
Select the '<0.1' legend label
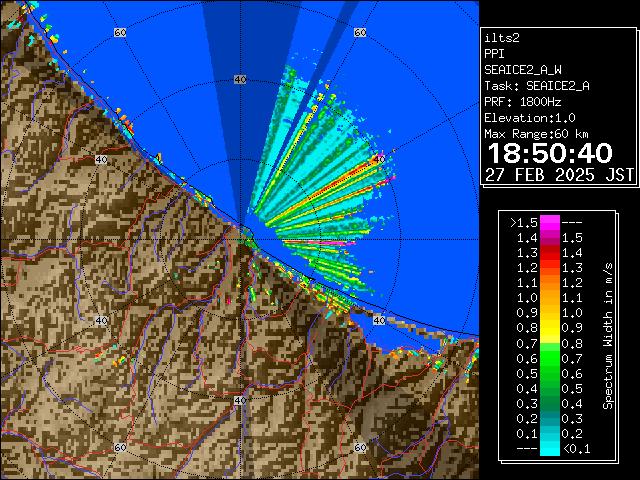[x=576, y=449]
